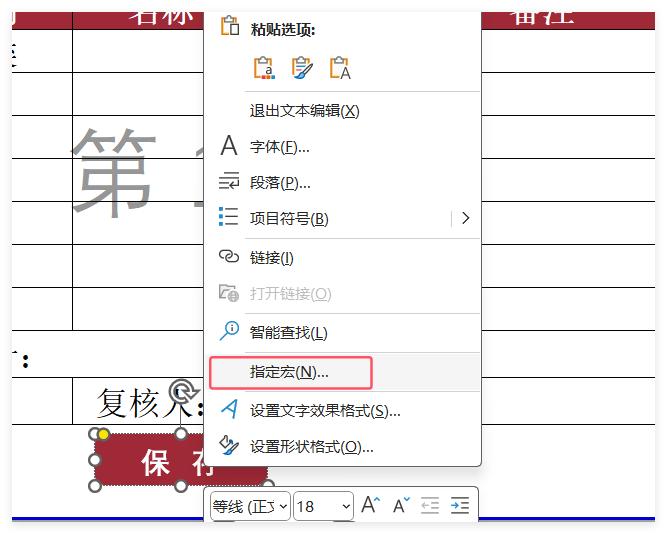Click the decrease indent icon
This screenshot has width=667, height=534.
tap(430, 506)
